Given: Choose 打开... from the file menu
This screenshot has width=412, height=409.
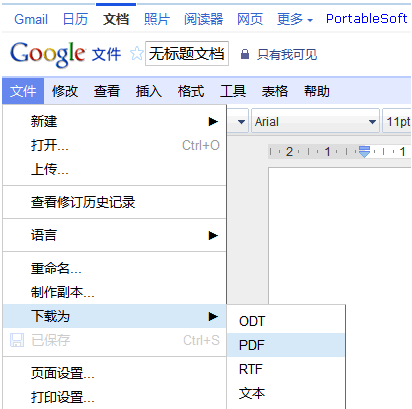Looking at the screenshot, I should (115, 145).
